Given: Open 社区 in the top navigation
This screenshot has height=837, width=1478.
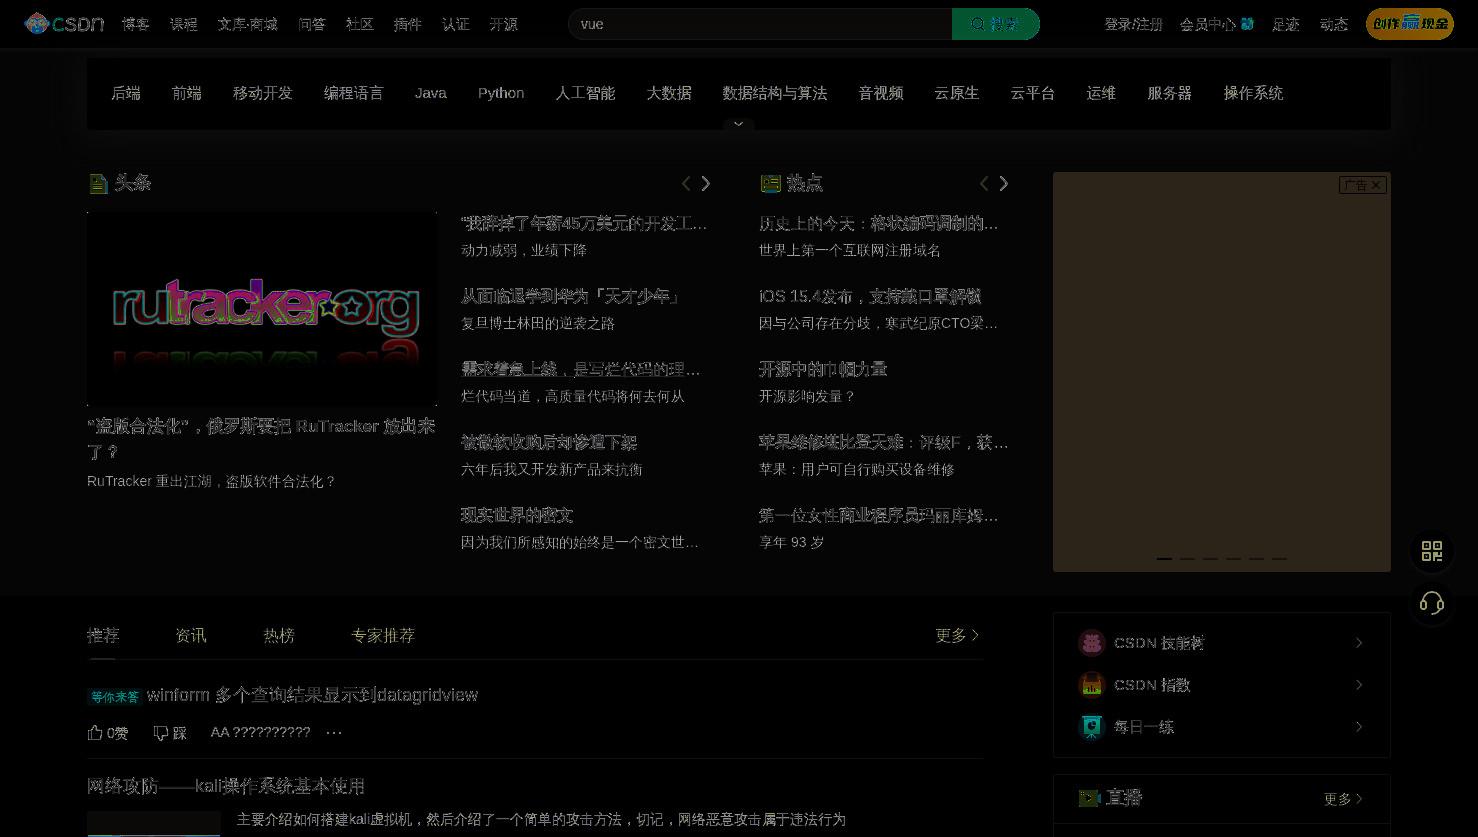Looking at the screenshot, I should click(360, 24).
